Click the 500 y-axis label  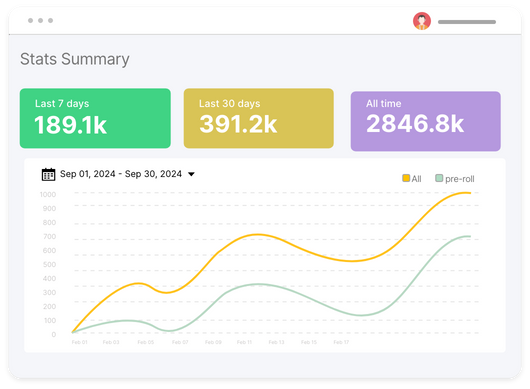[49, 265]
